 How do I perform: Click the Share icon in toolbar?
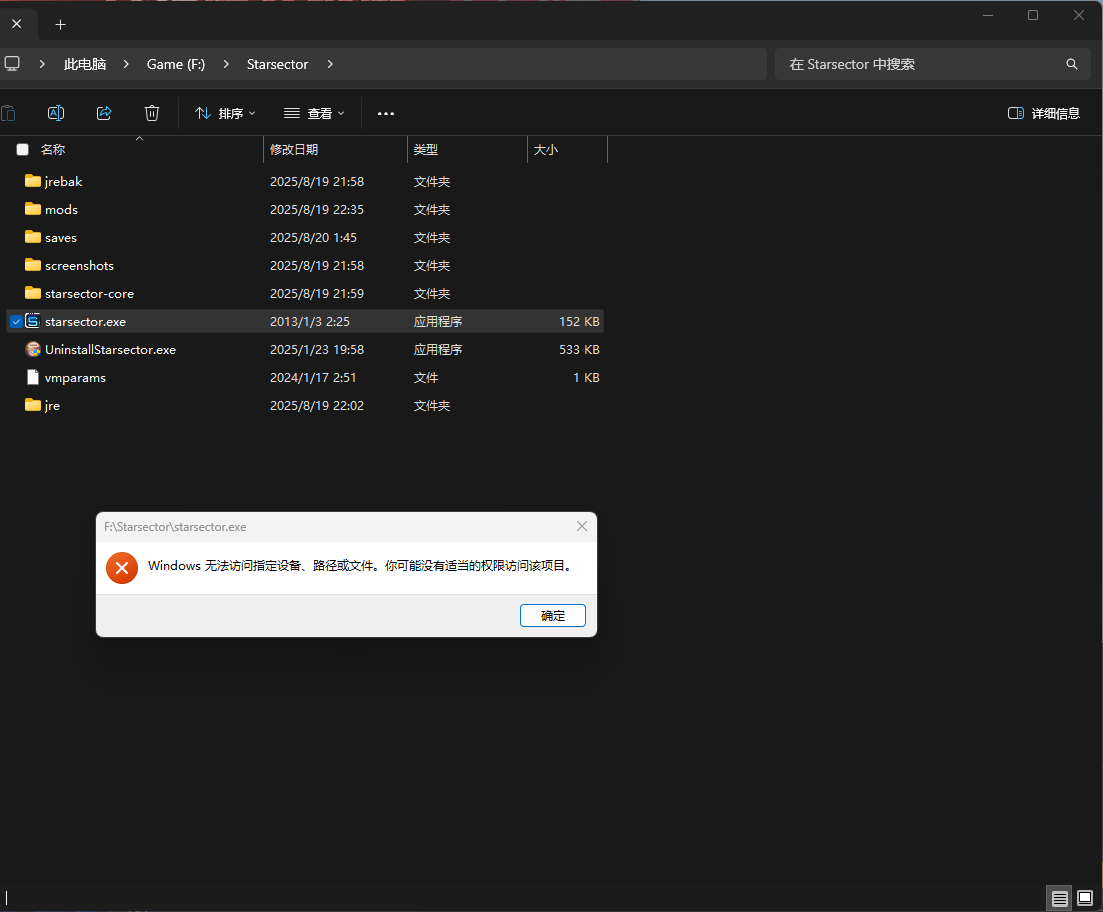click(104, 113)
